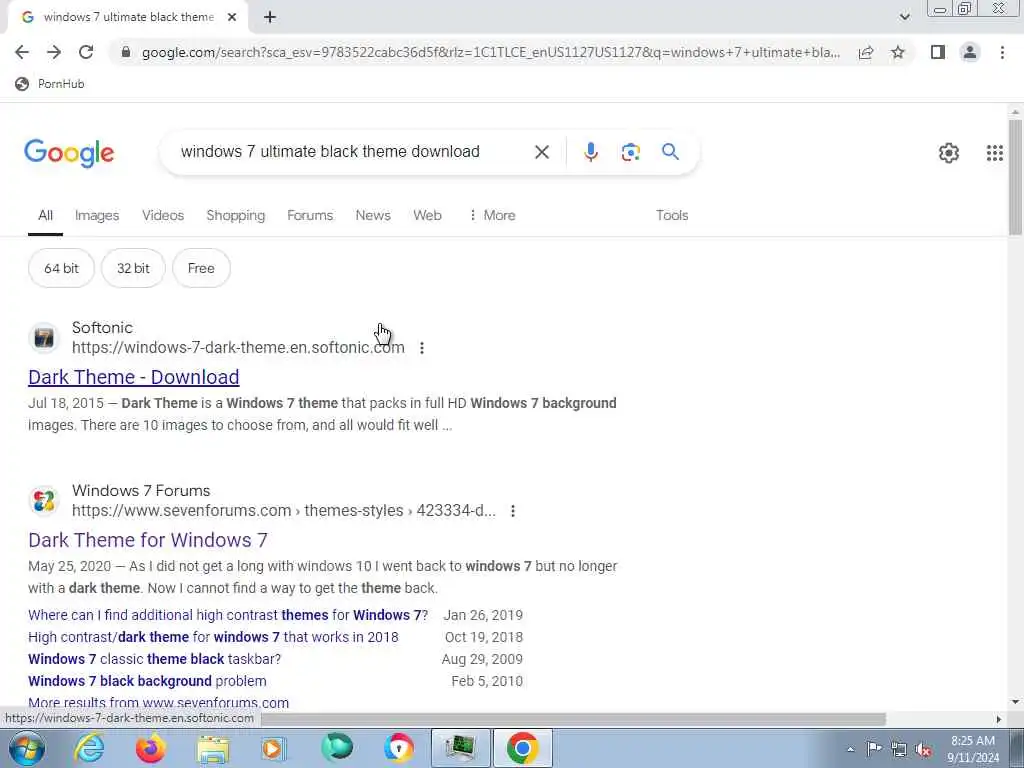This screenshot has width=1024, height=768.
Task: Switch to Shopping results
Action: (236, 216)
